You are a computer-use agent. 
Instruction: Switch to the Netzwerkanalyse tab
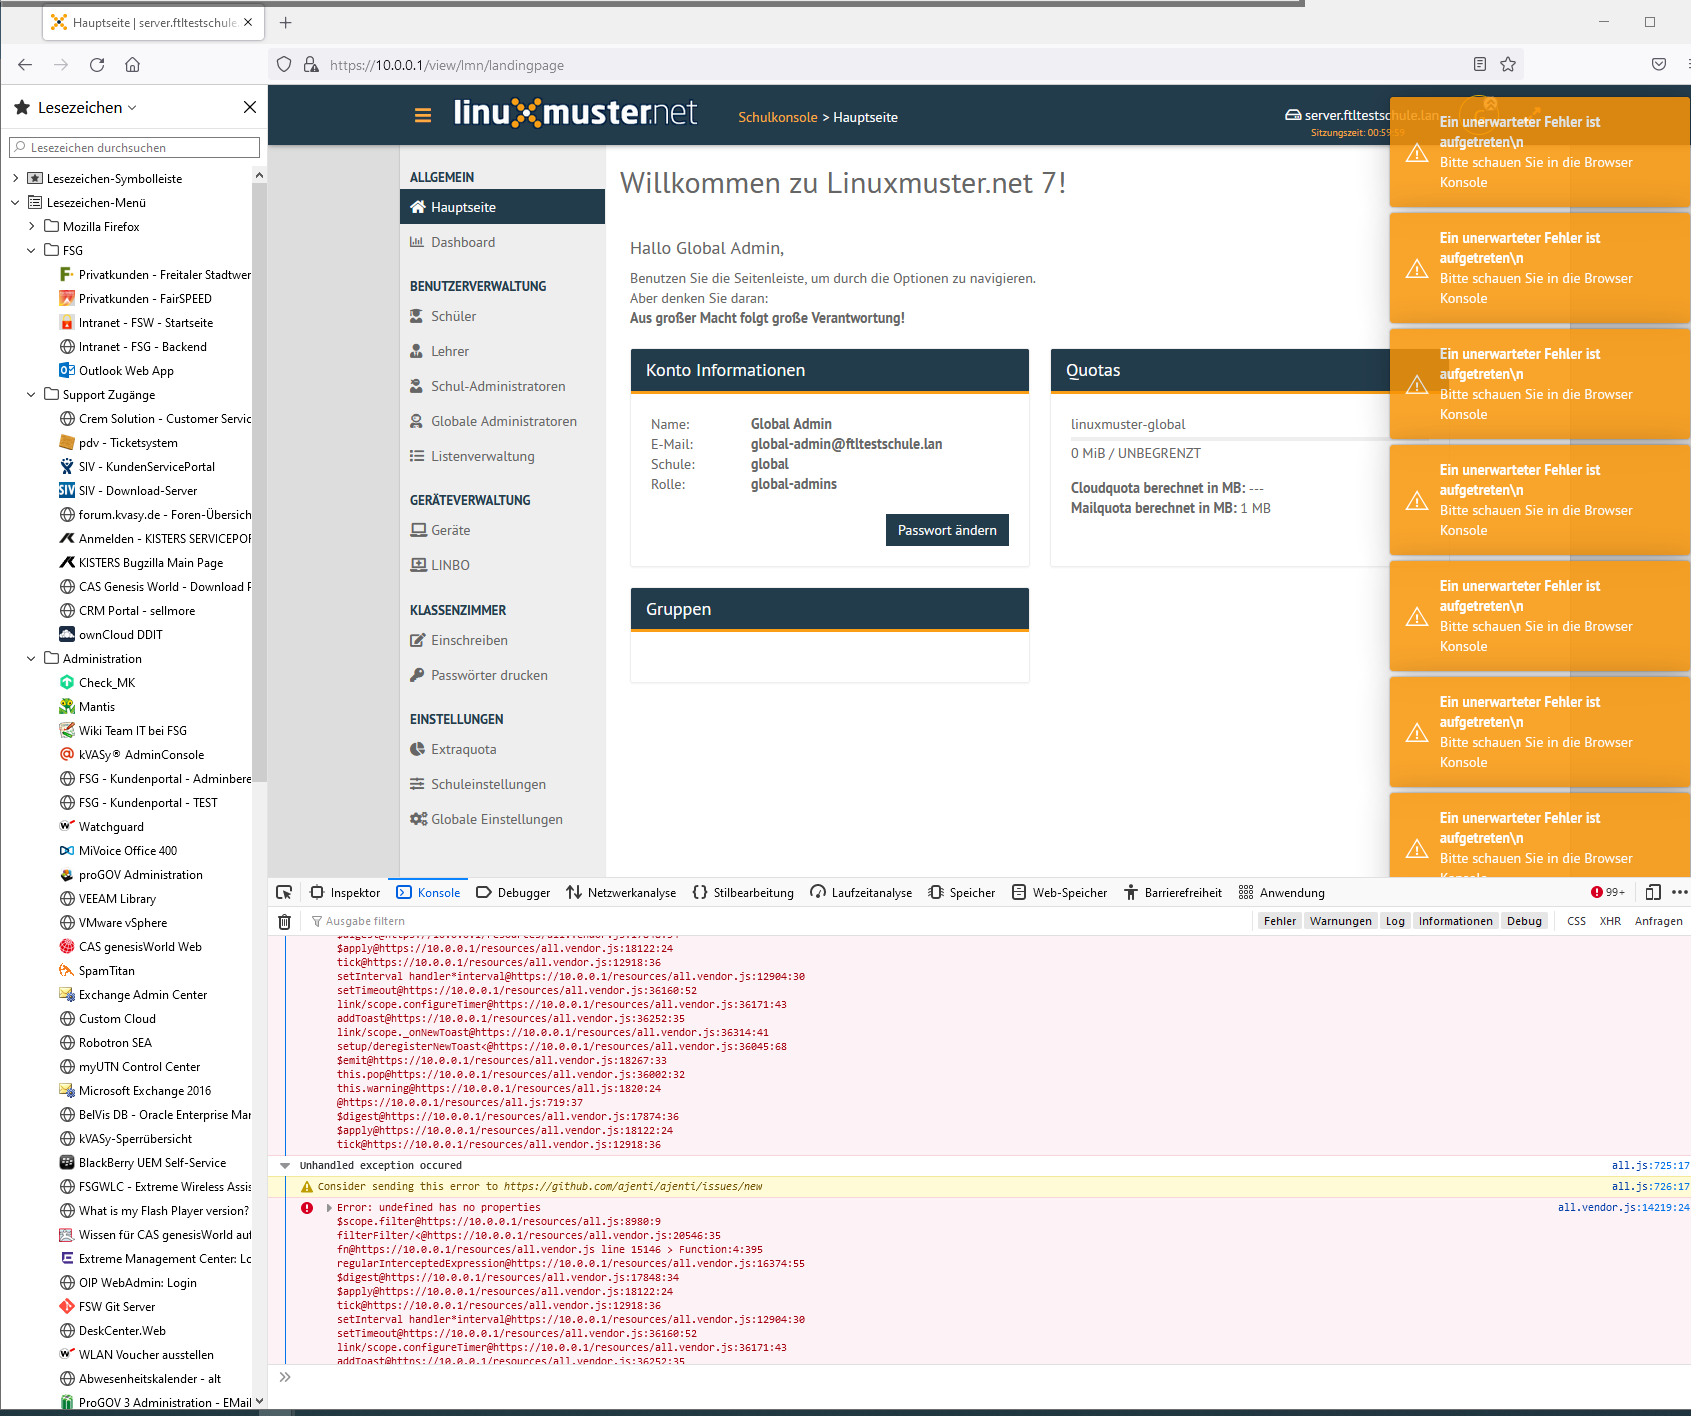coord(621,893)
